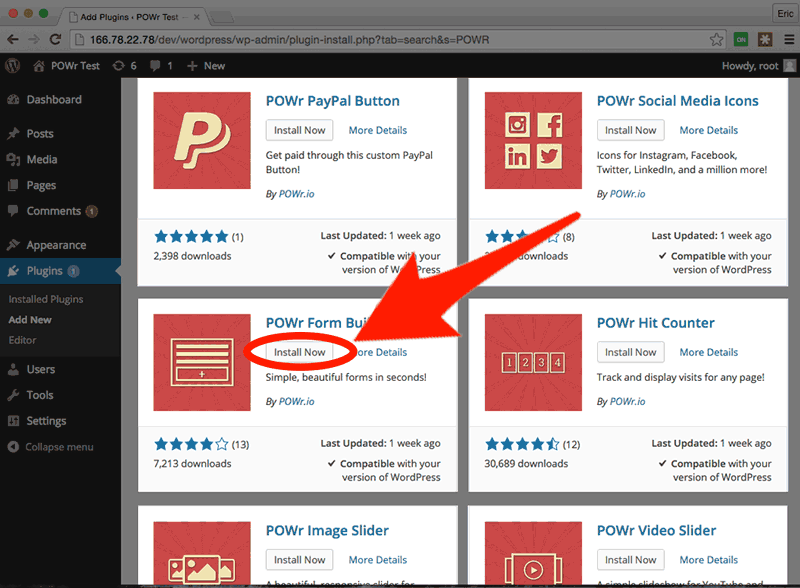Image resolution: width=800 pixels, height=588 pixels.
Task: Open the Chrome hamburger menu
Action: pos(789,39)
